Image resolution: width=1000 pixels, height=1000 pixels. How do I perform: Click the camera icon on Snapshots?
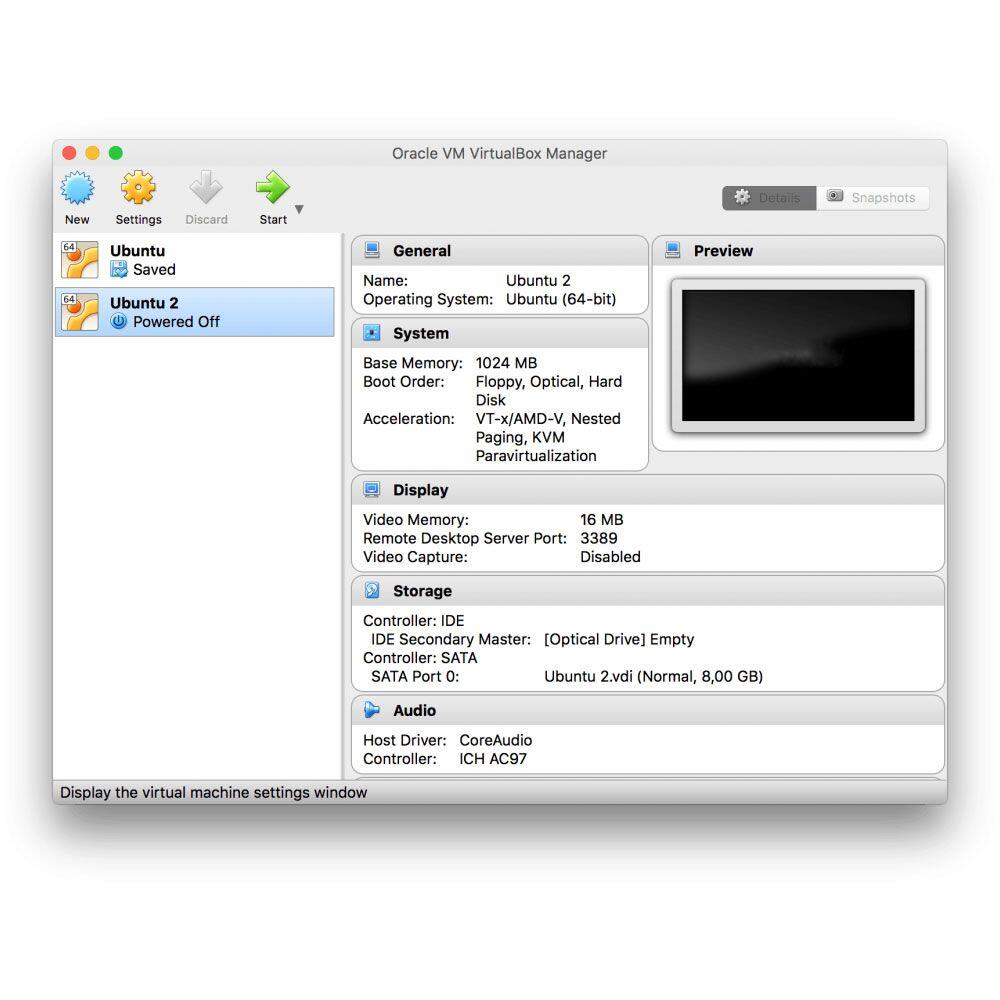point(835,196)
